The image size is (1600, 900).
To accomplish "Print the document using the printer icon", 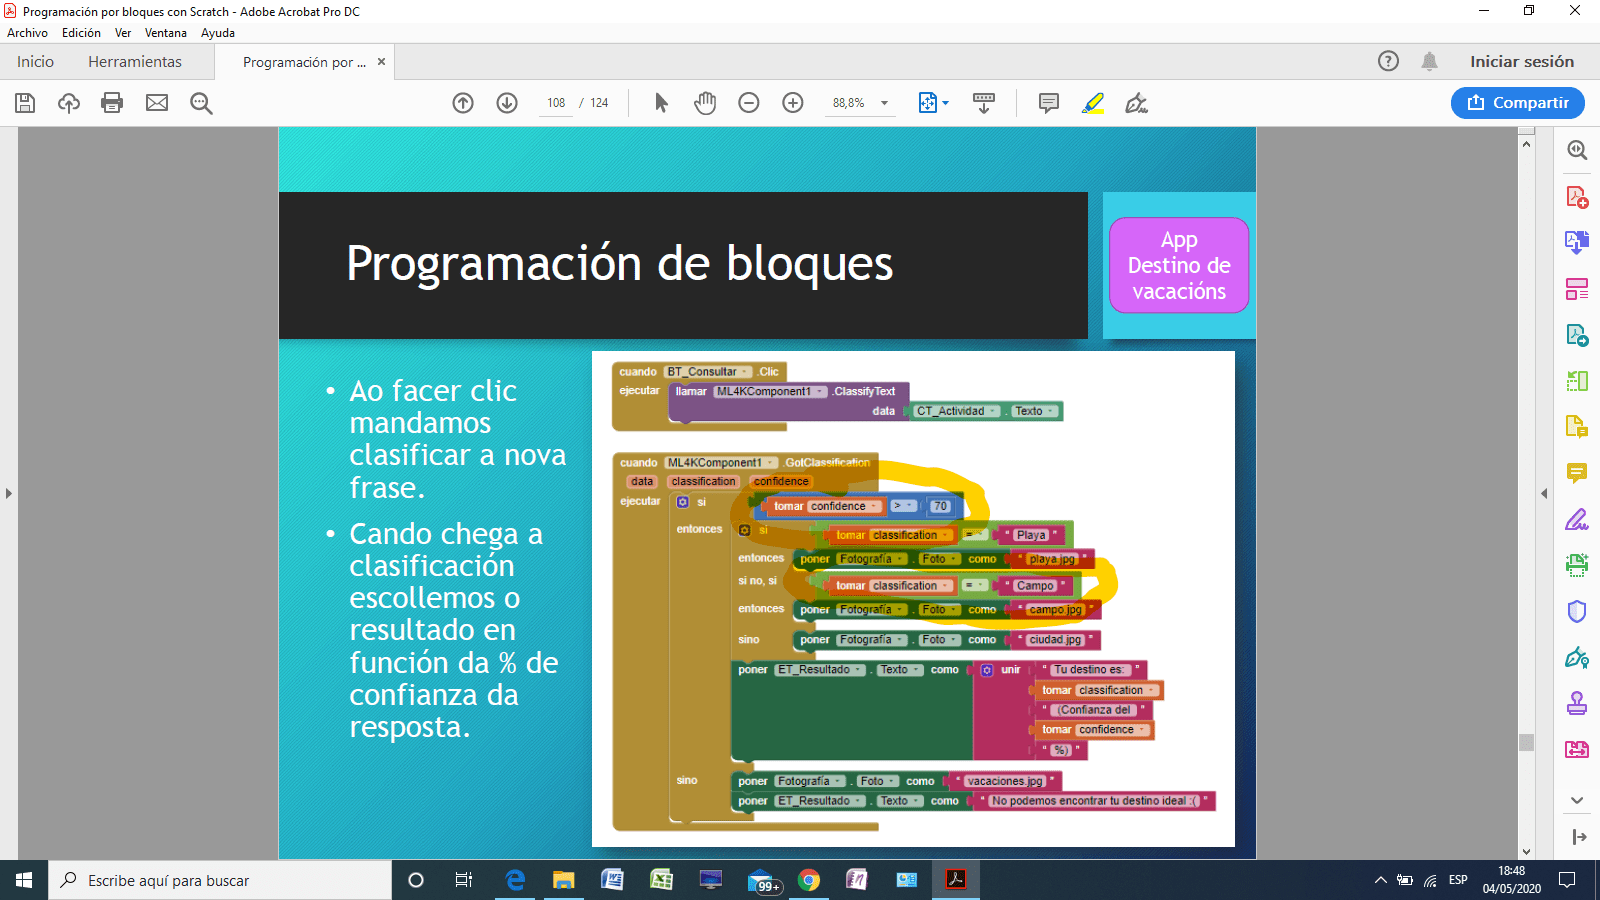I will pos(112,103).
